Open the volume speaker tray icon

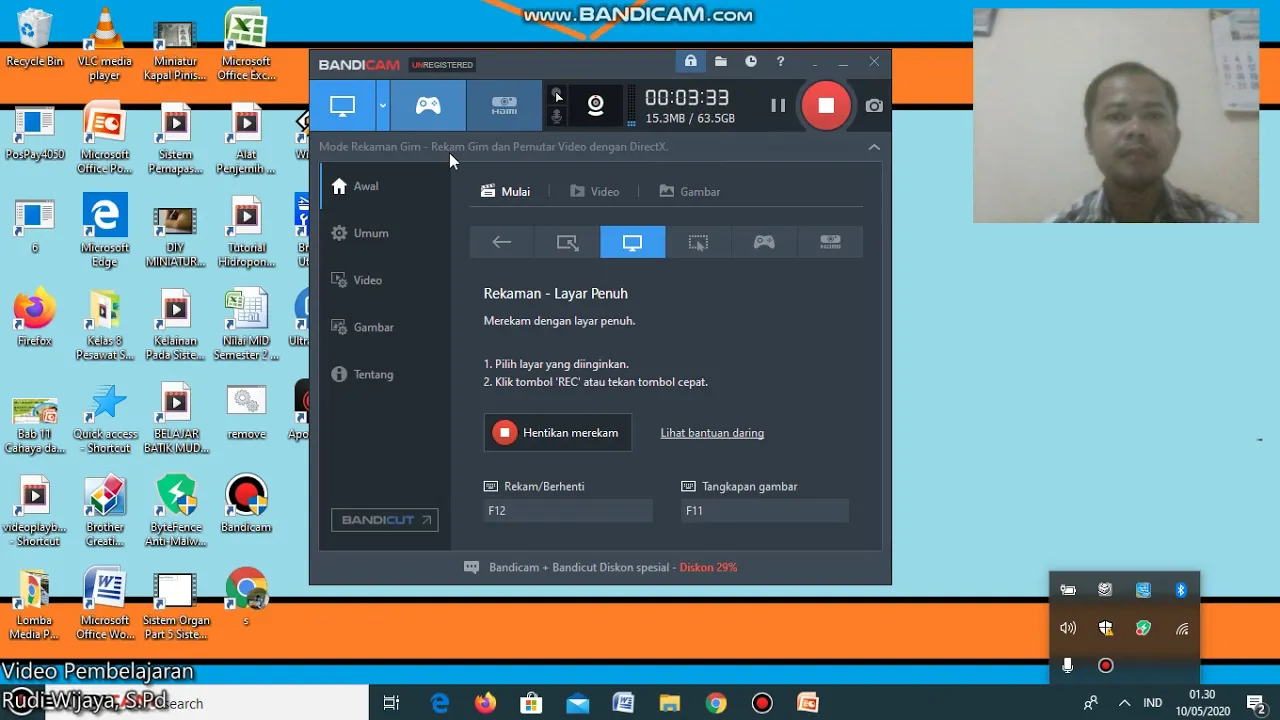pos(1068,628)
